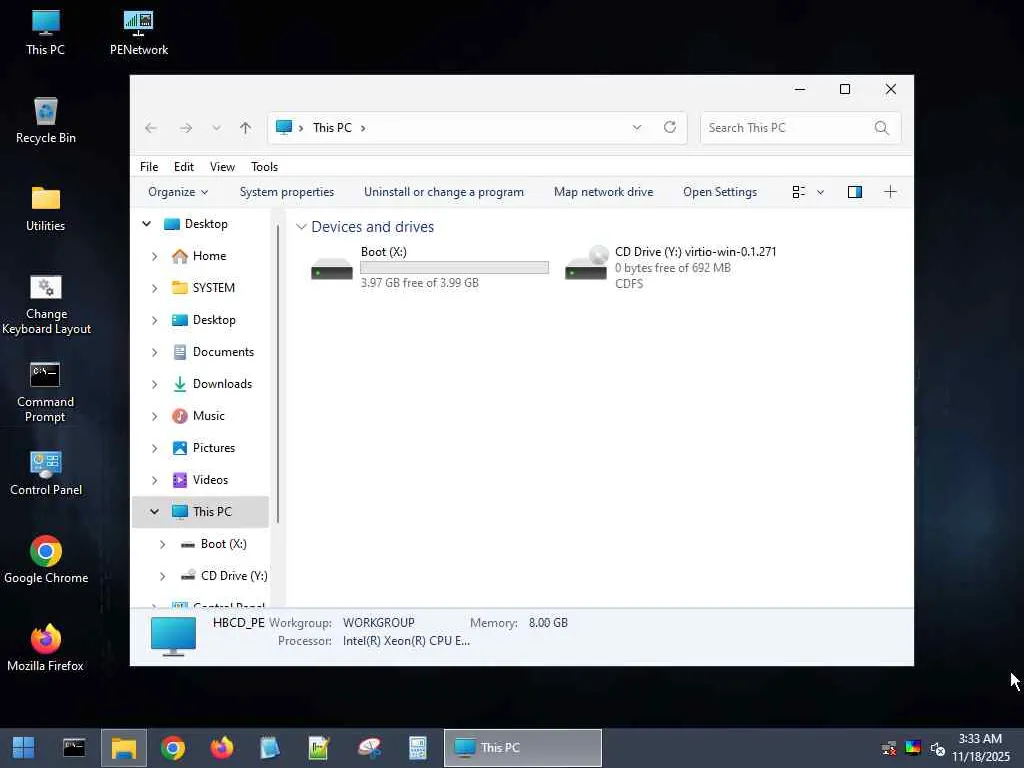Open the Utilities folder on desktop
The height and width of the screenshot is (768, 1024).
click(x=46, y=209)
